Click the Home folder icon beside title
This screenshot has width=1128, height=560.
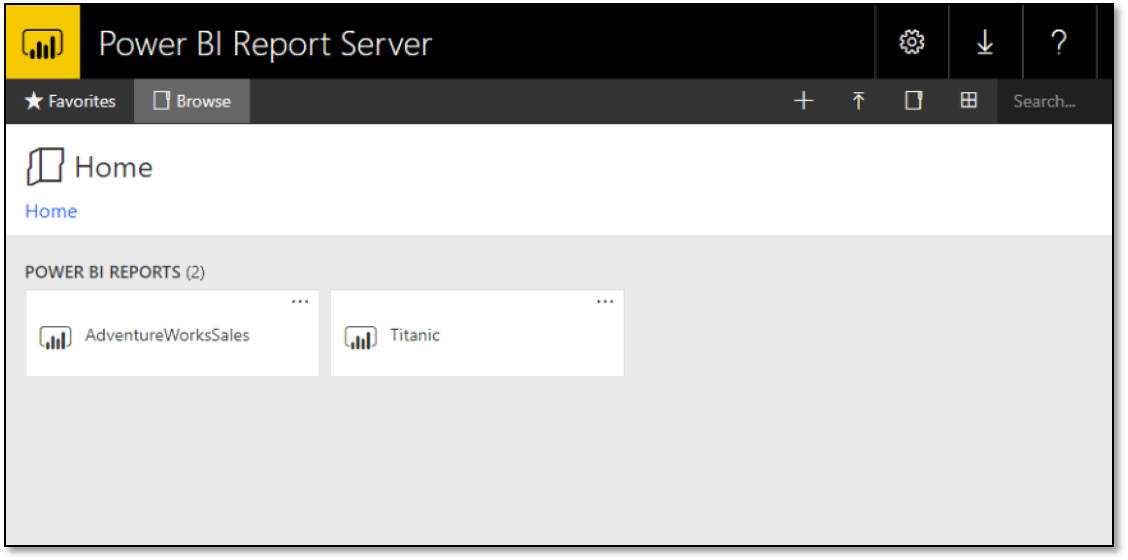[45, 167]
